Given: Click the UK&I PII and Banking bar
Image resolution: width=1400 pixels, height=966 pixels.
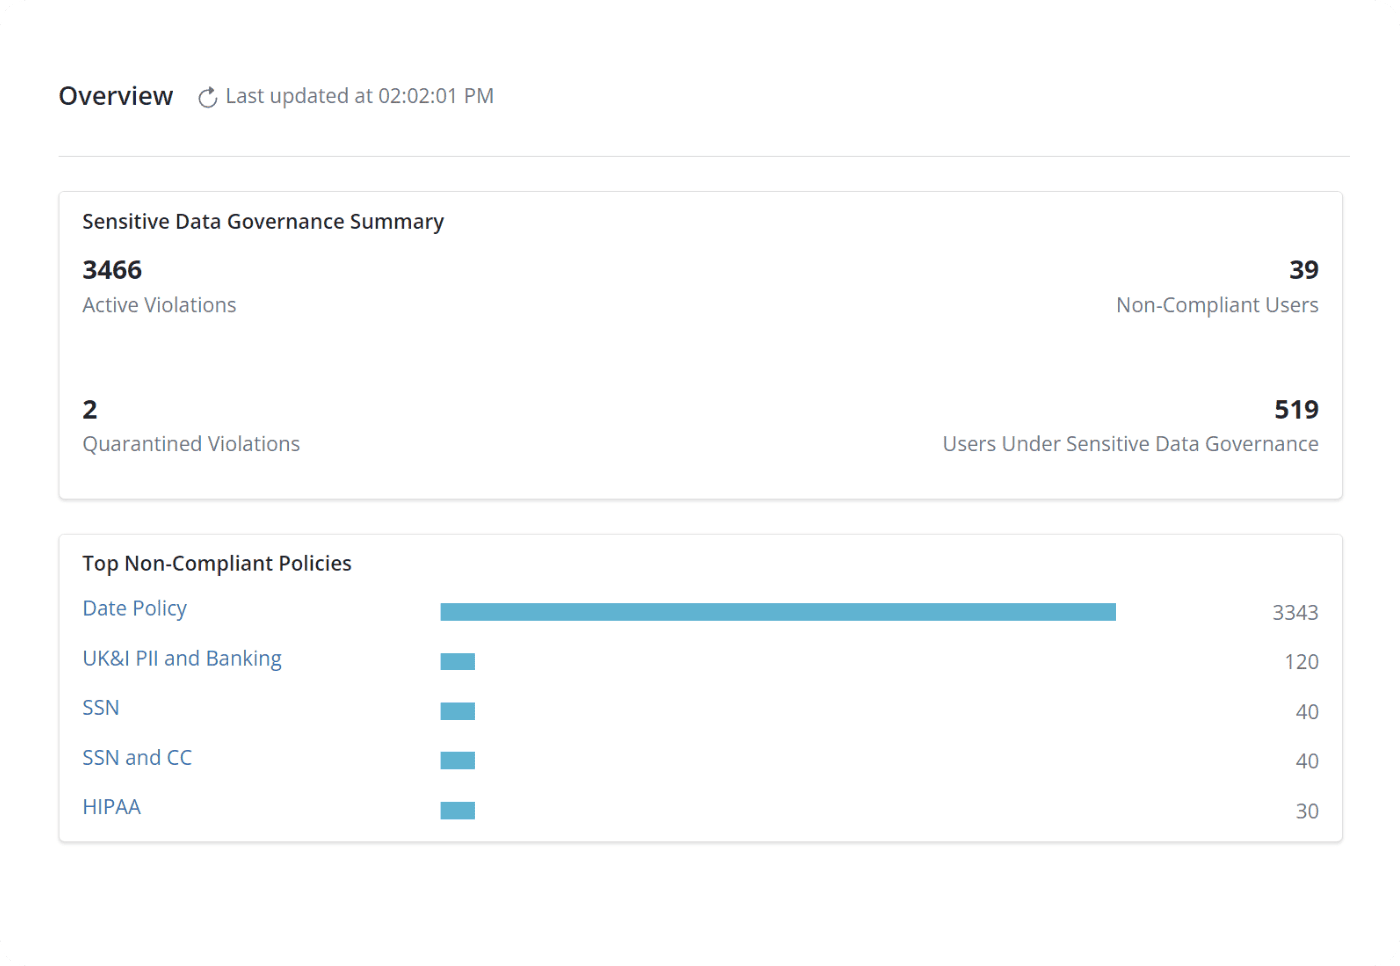Looking at the screenshot, I should (457, 661).
